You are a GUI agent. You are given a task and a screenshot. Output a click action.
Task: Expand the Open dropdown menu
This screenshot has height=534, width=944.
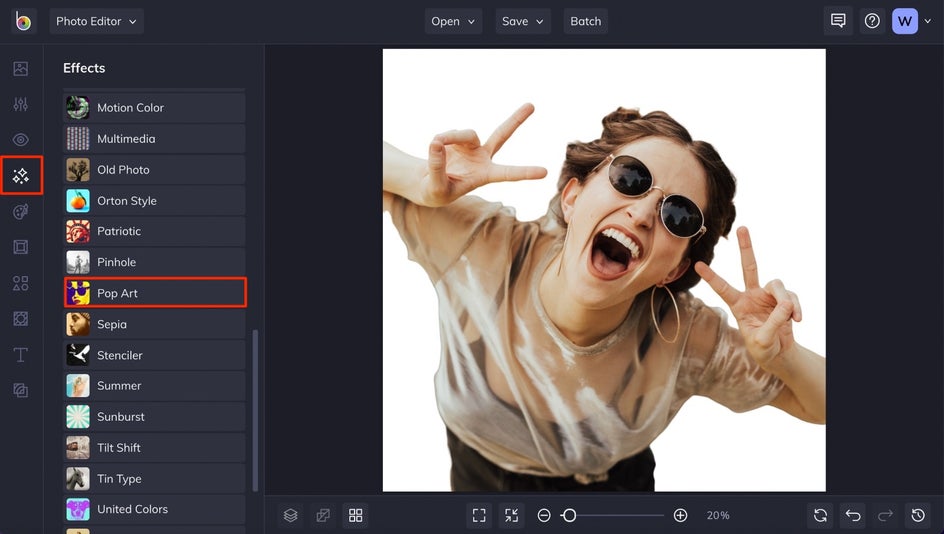coord(453,21)
